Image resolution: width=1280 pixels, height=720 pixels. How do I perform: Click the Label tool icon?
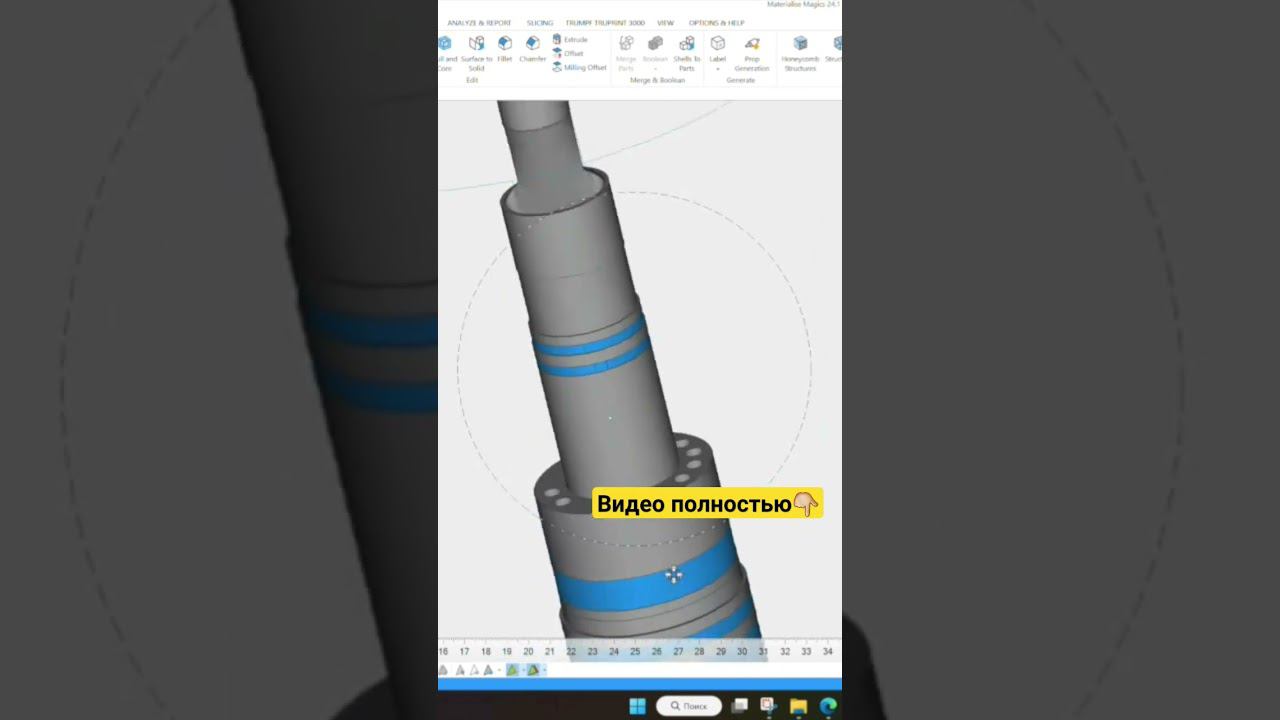click(717, 43)
